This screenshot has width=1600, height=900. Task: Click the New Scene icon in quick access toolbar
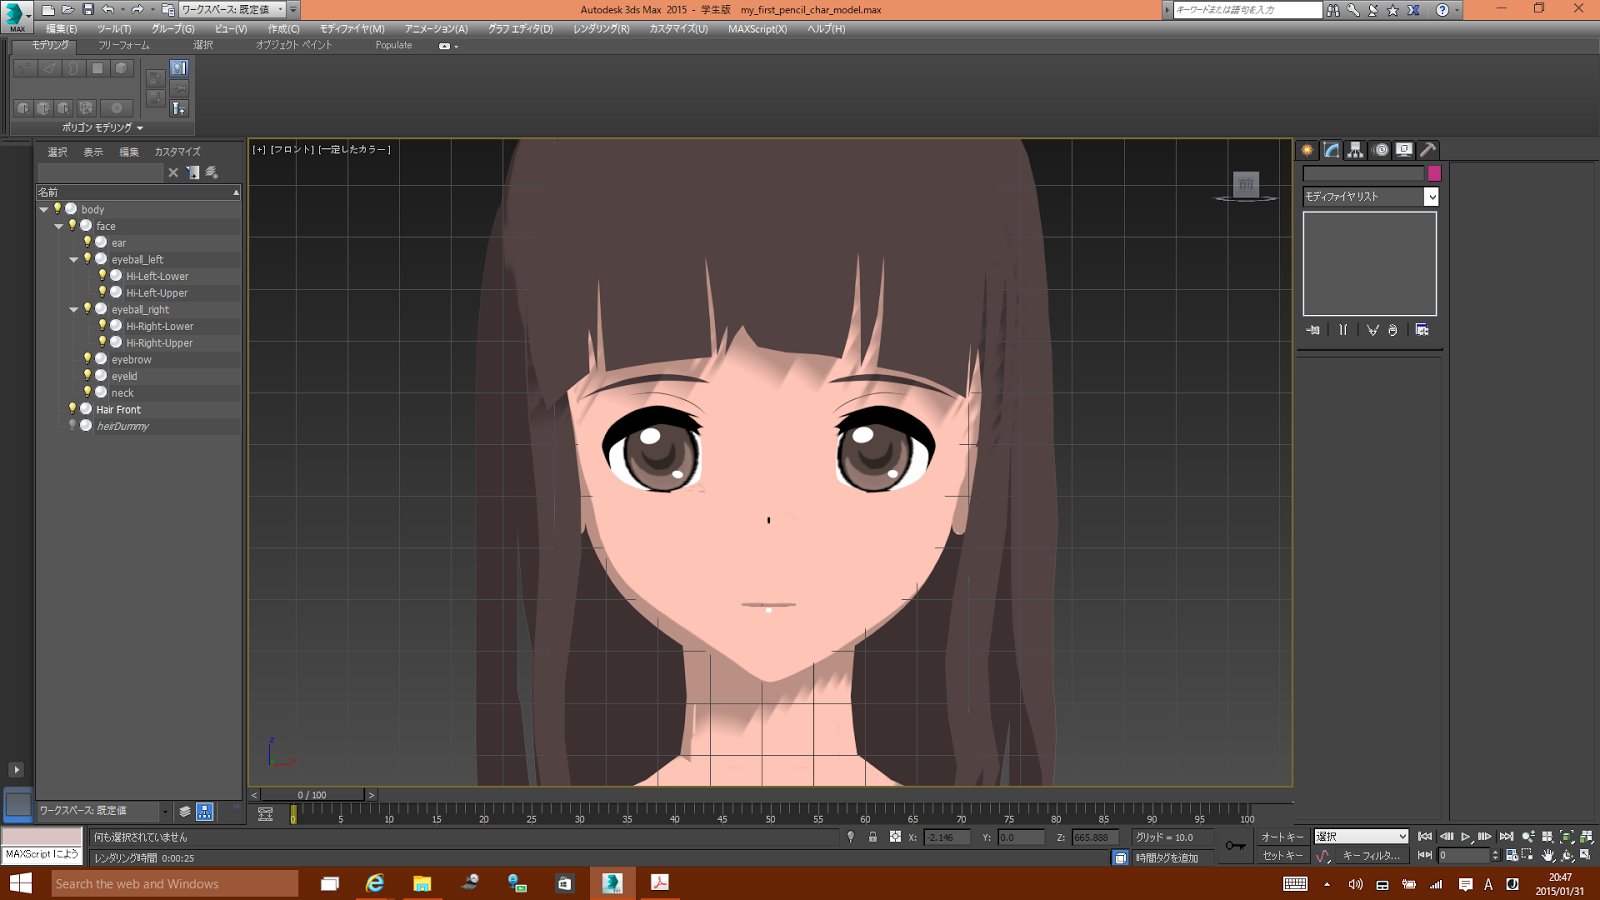[x=48, y=9]
